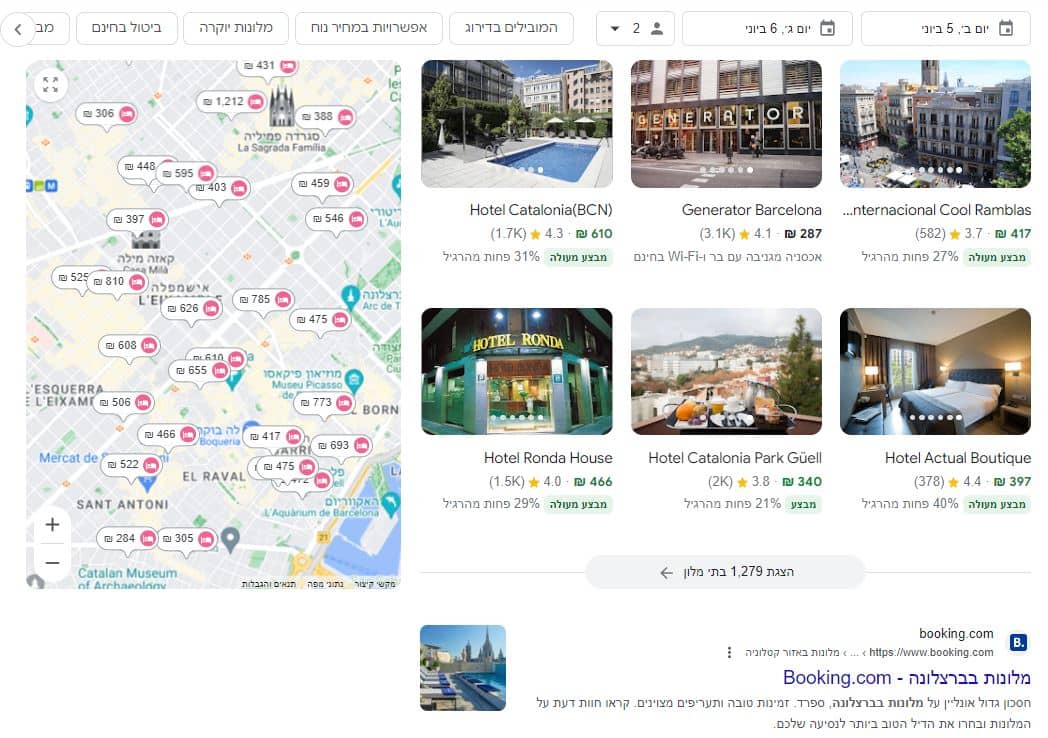Open the Hotel Catalonia(BCN) name link
Image resolution: width=1048 pixels, height=738 pixels.
click(x=541, y=210)
